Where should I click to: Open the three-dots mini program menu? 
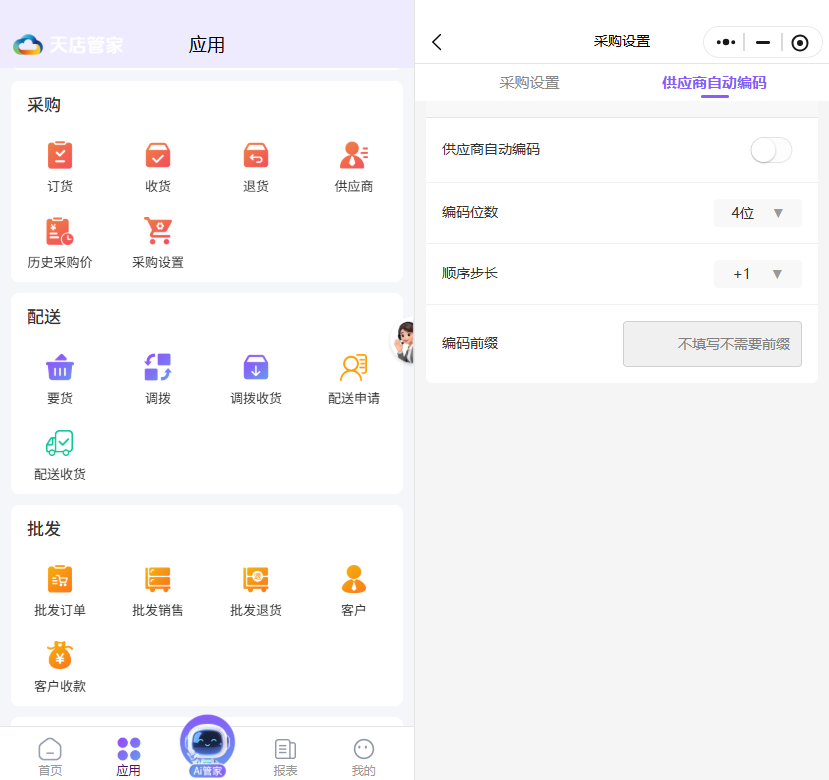point(726,42)
